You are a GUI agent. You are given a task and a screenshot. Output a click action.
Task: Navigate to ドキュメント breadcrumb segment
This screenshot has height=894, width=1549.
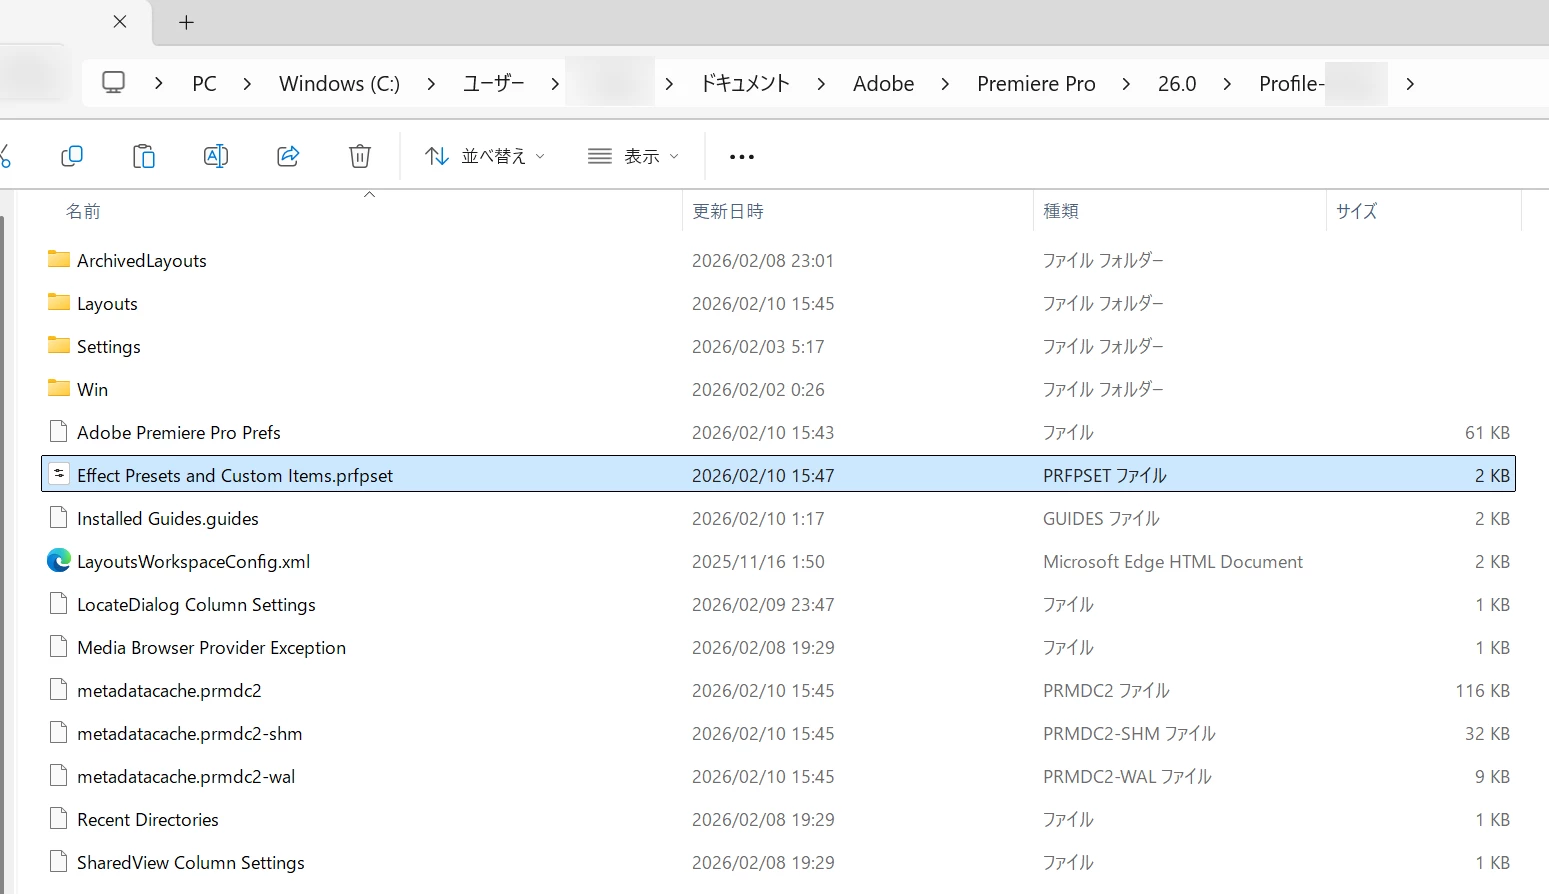click(x=745, y=84)
